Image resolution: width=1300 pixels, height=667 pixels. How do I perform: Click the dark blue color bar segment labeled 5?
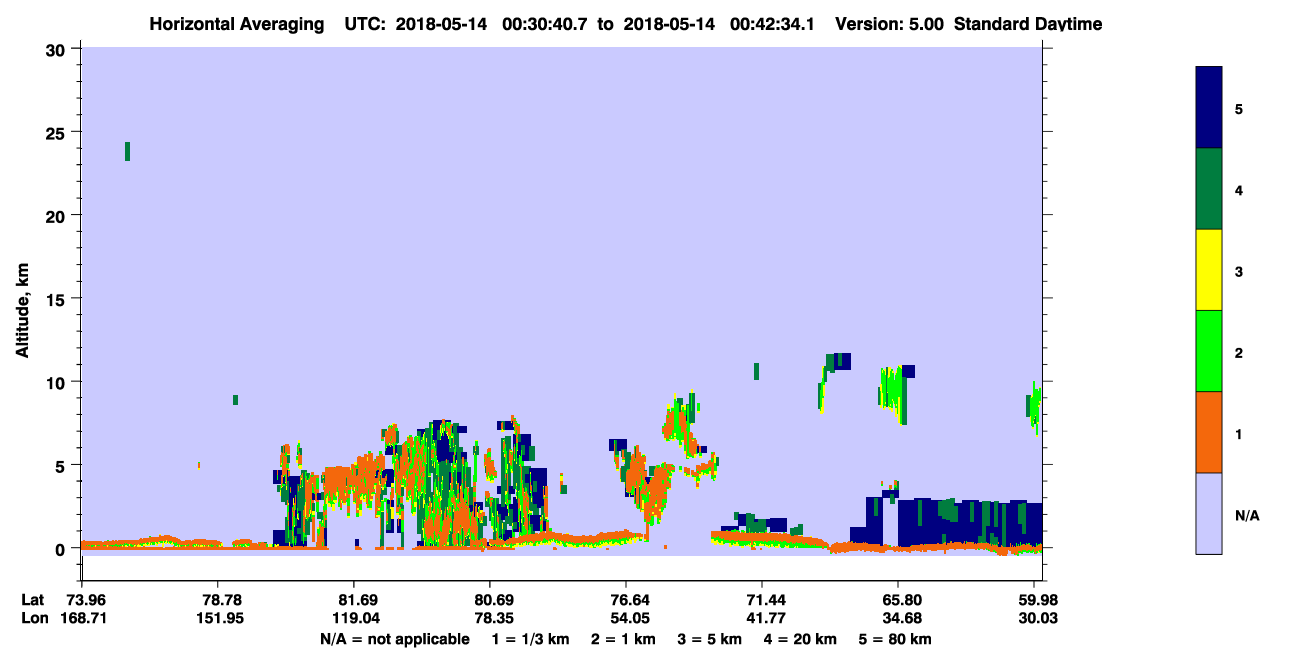[1209, 107]
